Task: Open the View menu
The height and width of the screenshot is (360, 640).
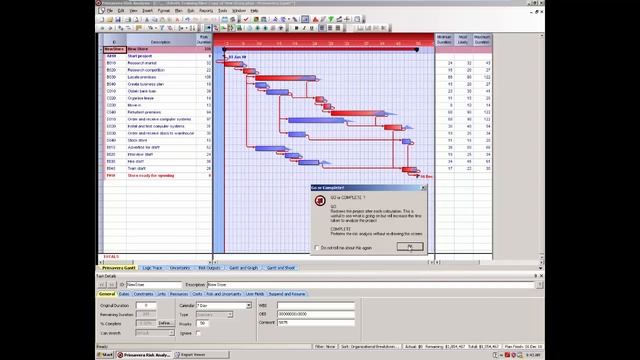Action: click(133, 11)
